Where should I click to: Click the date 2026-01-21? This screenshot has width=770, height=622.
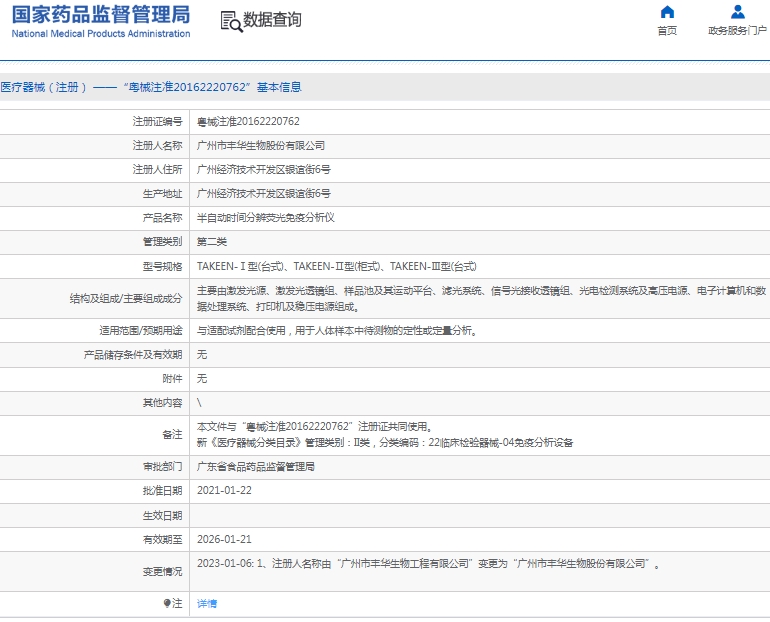pyautogui.click(x=224, y=539)
